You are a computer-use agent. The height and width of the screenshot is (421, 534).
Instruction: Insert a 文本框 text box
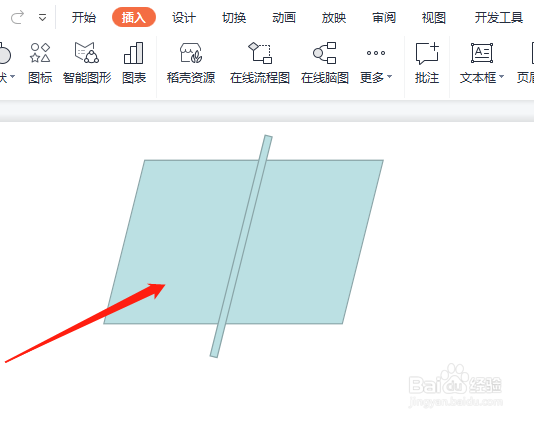[x=478, y=63]
